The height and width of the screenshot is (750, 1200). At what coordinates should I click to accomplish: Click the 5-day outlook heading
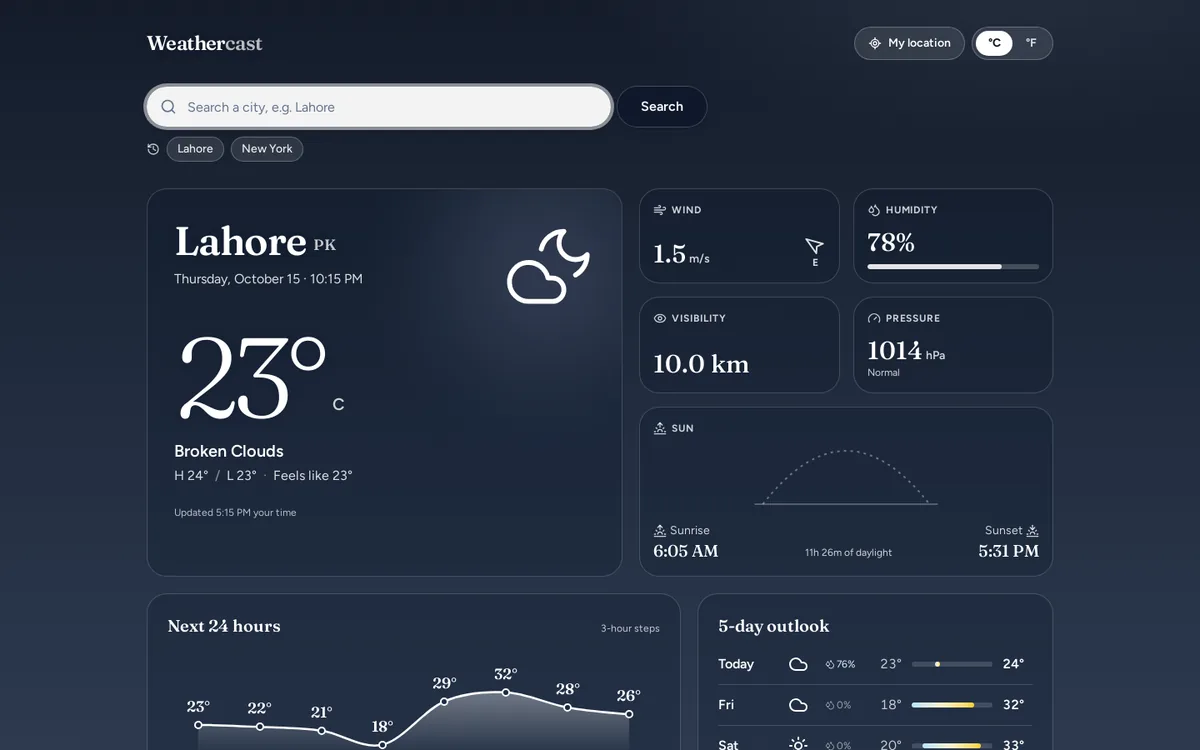[x=774, y=626]
